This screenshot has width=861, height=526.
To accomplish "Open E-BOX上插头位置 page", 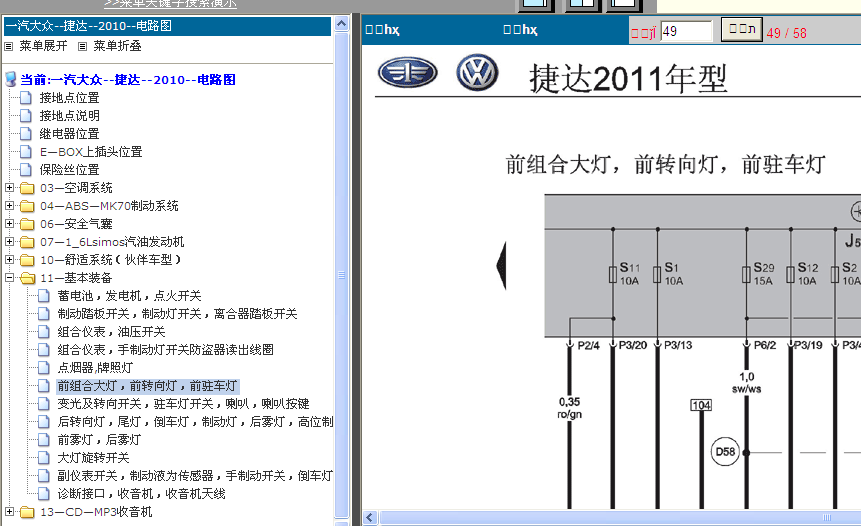I will (91, 152).
